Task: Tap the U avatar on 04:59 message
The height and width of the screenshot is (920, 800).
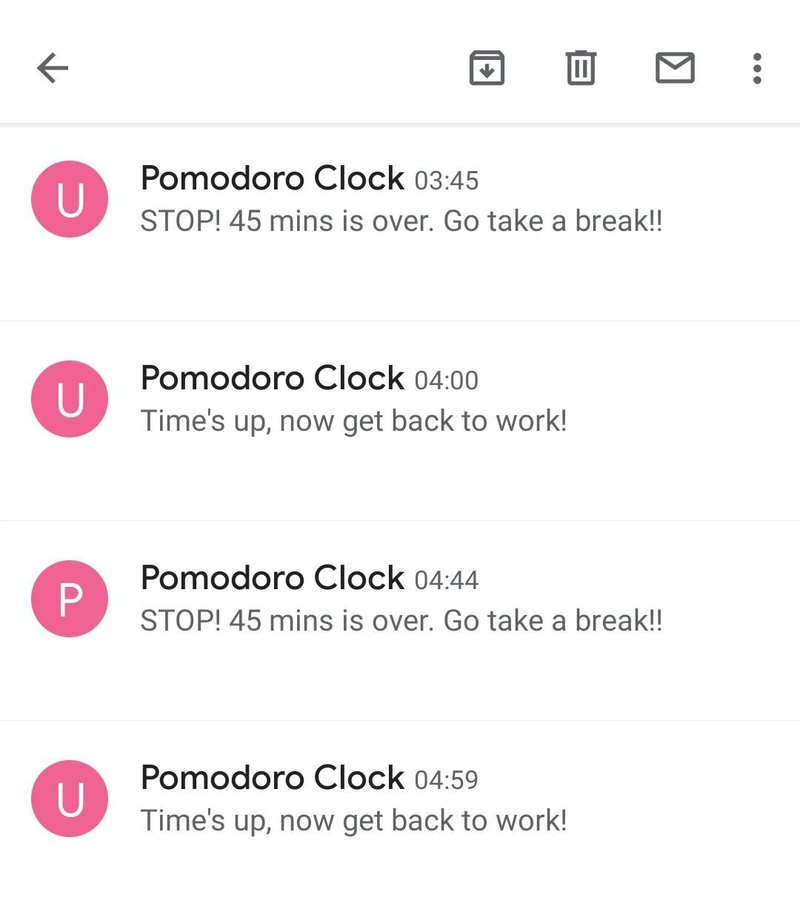Action: pos(69,799)
